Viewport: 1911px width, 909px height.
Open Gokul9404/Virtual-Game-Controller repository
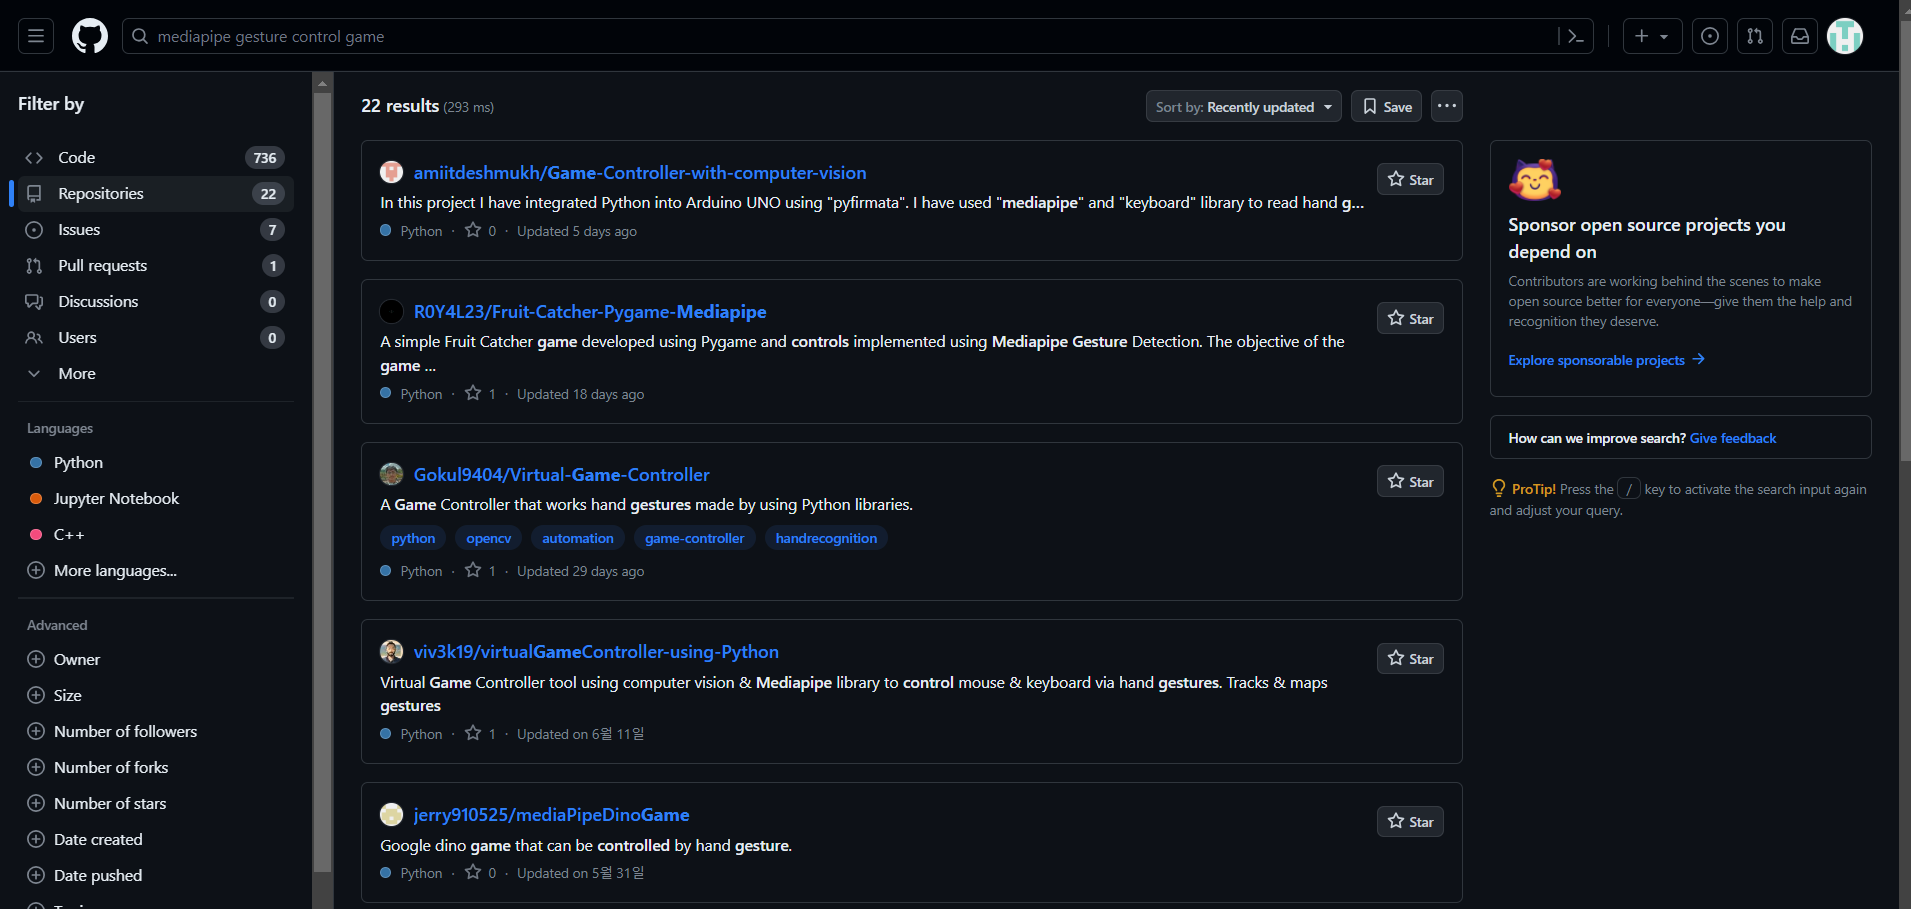(562, 475)
